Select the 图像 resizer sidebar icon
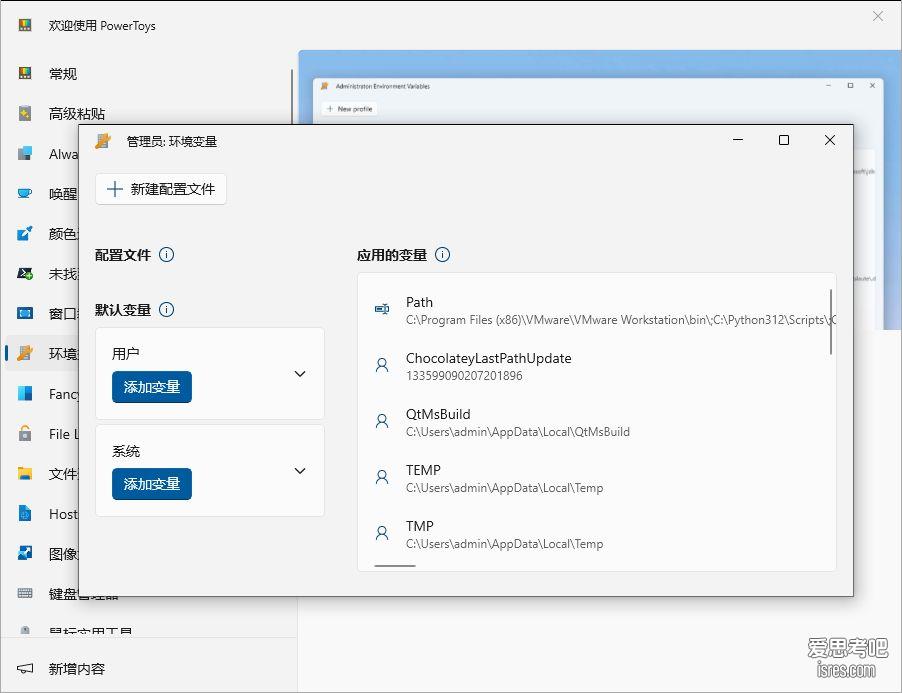Image resolution: width=902 pixels, height=693 pixels. tap(25, 553)
